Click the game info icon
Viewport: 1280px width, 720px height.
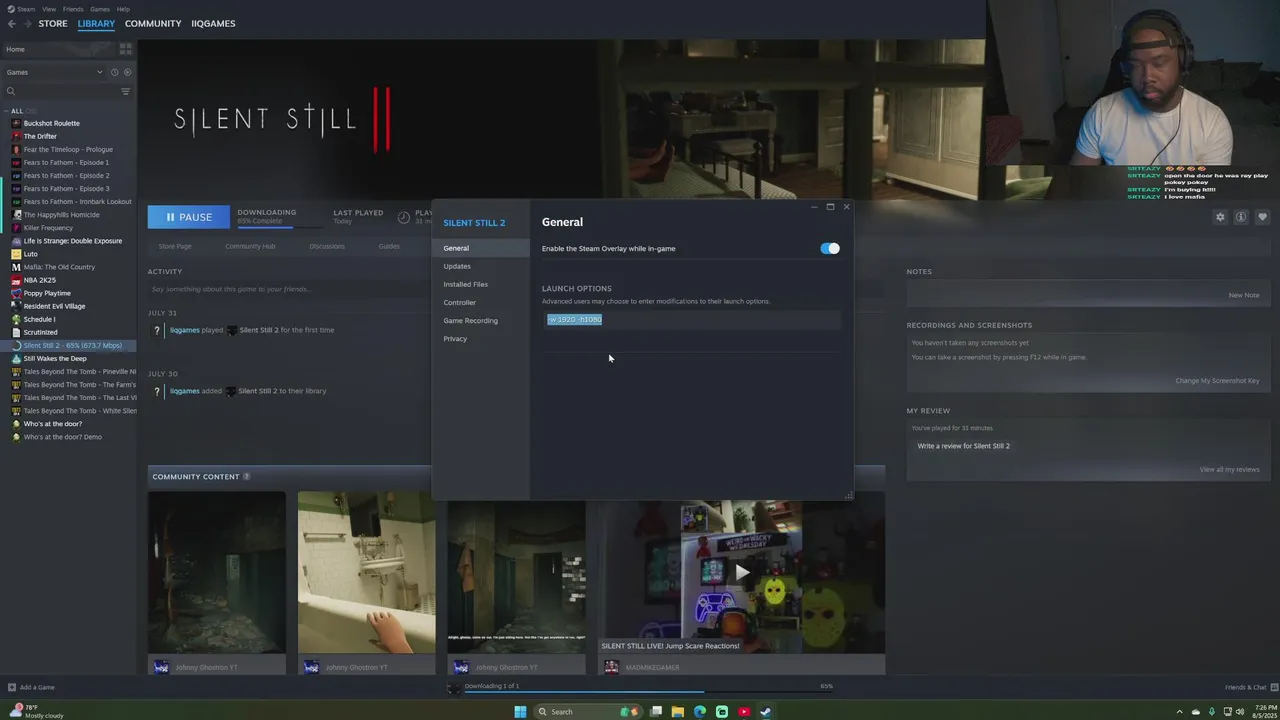[x=1241, y=217]
